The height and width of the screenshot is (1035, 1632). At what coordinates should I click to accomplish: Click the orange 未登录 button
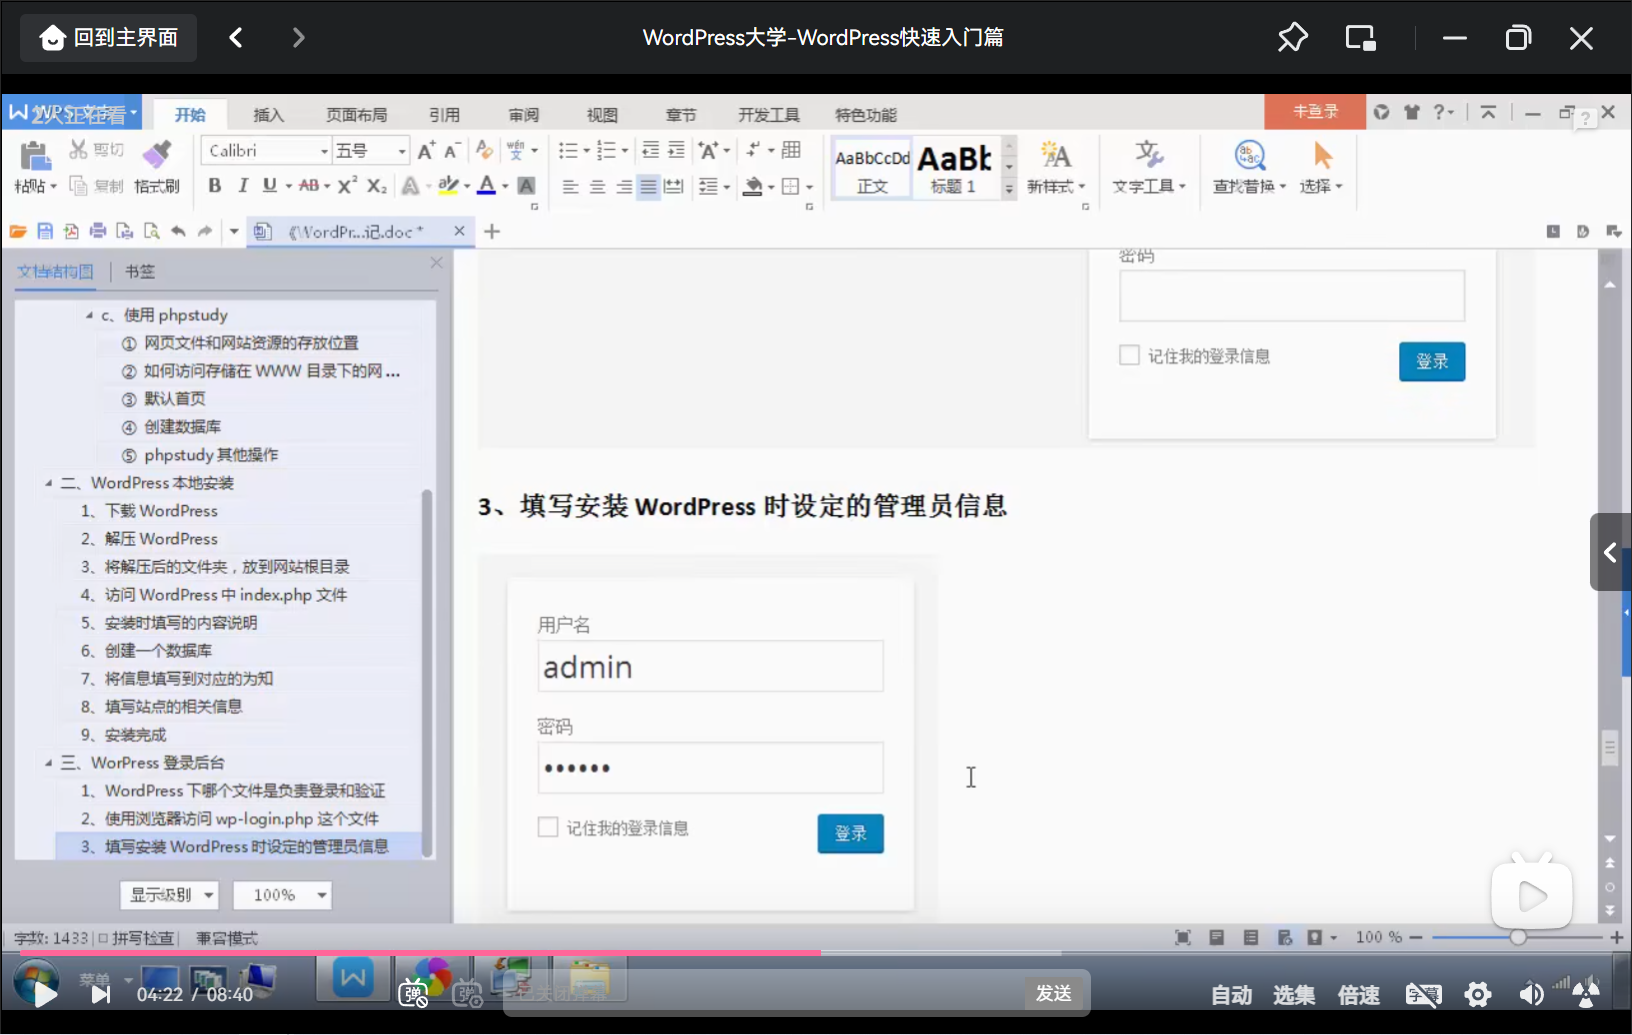click(1315, 112)
